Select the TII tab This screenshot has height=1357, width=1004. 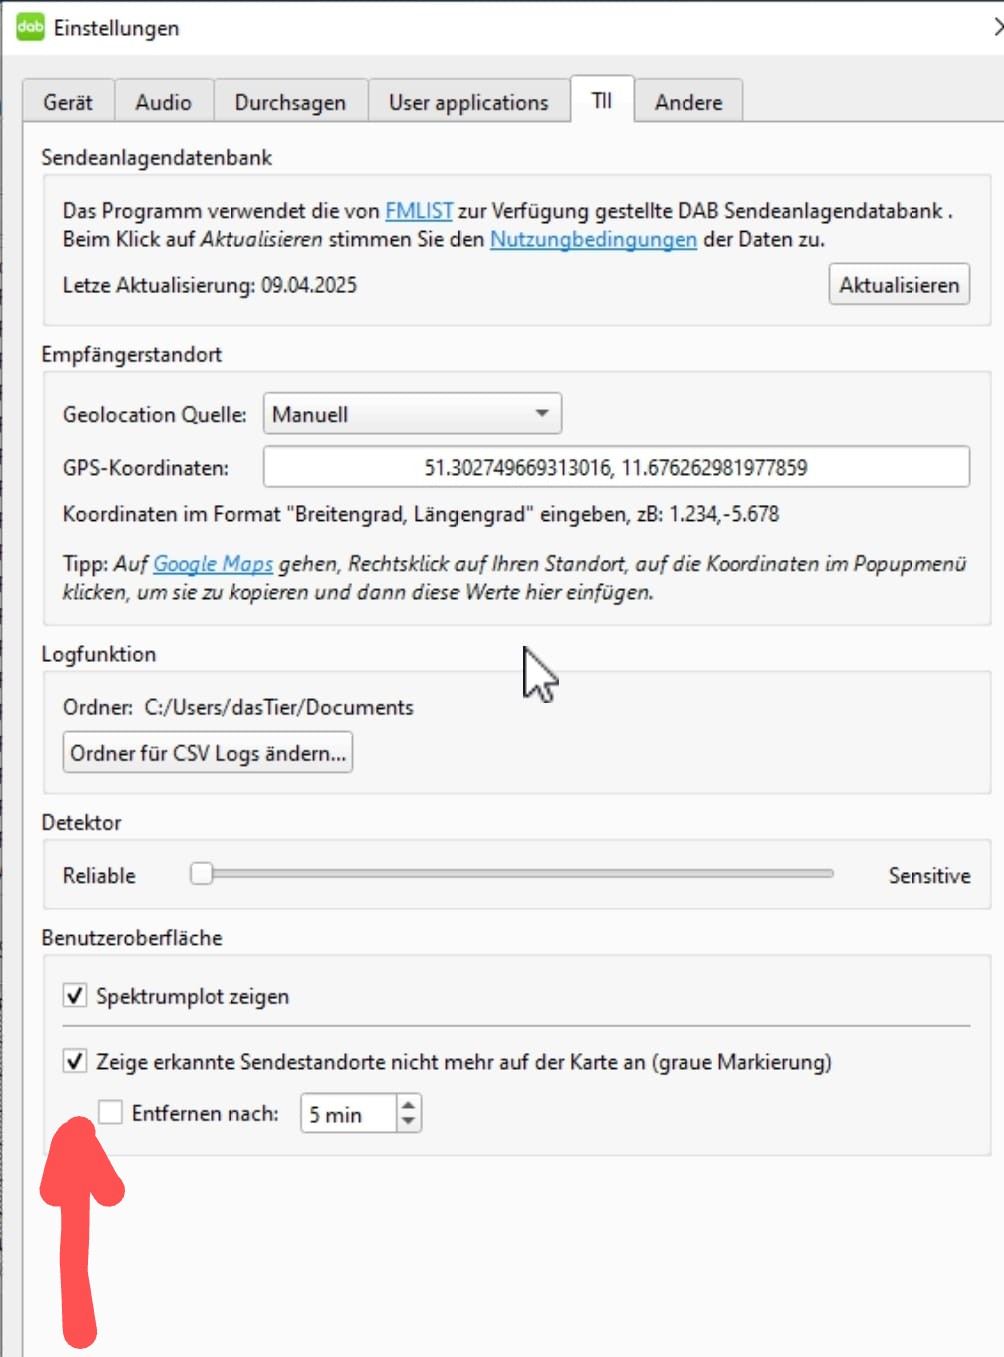601,100
